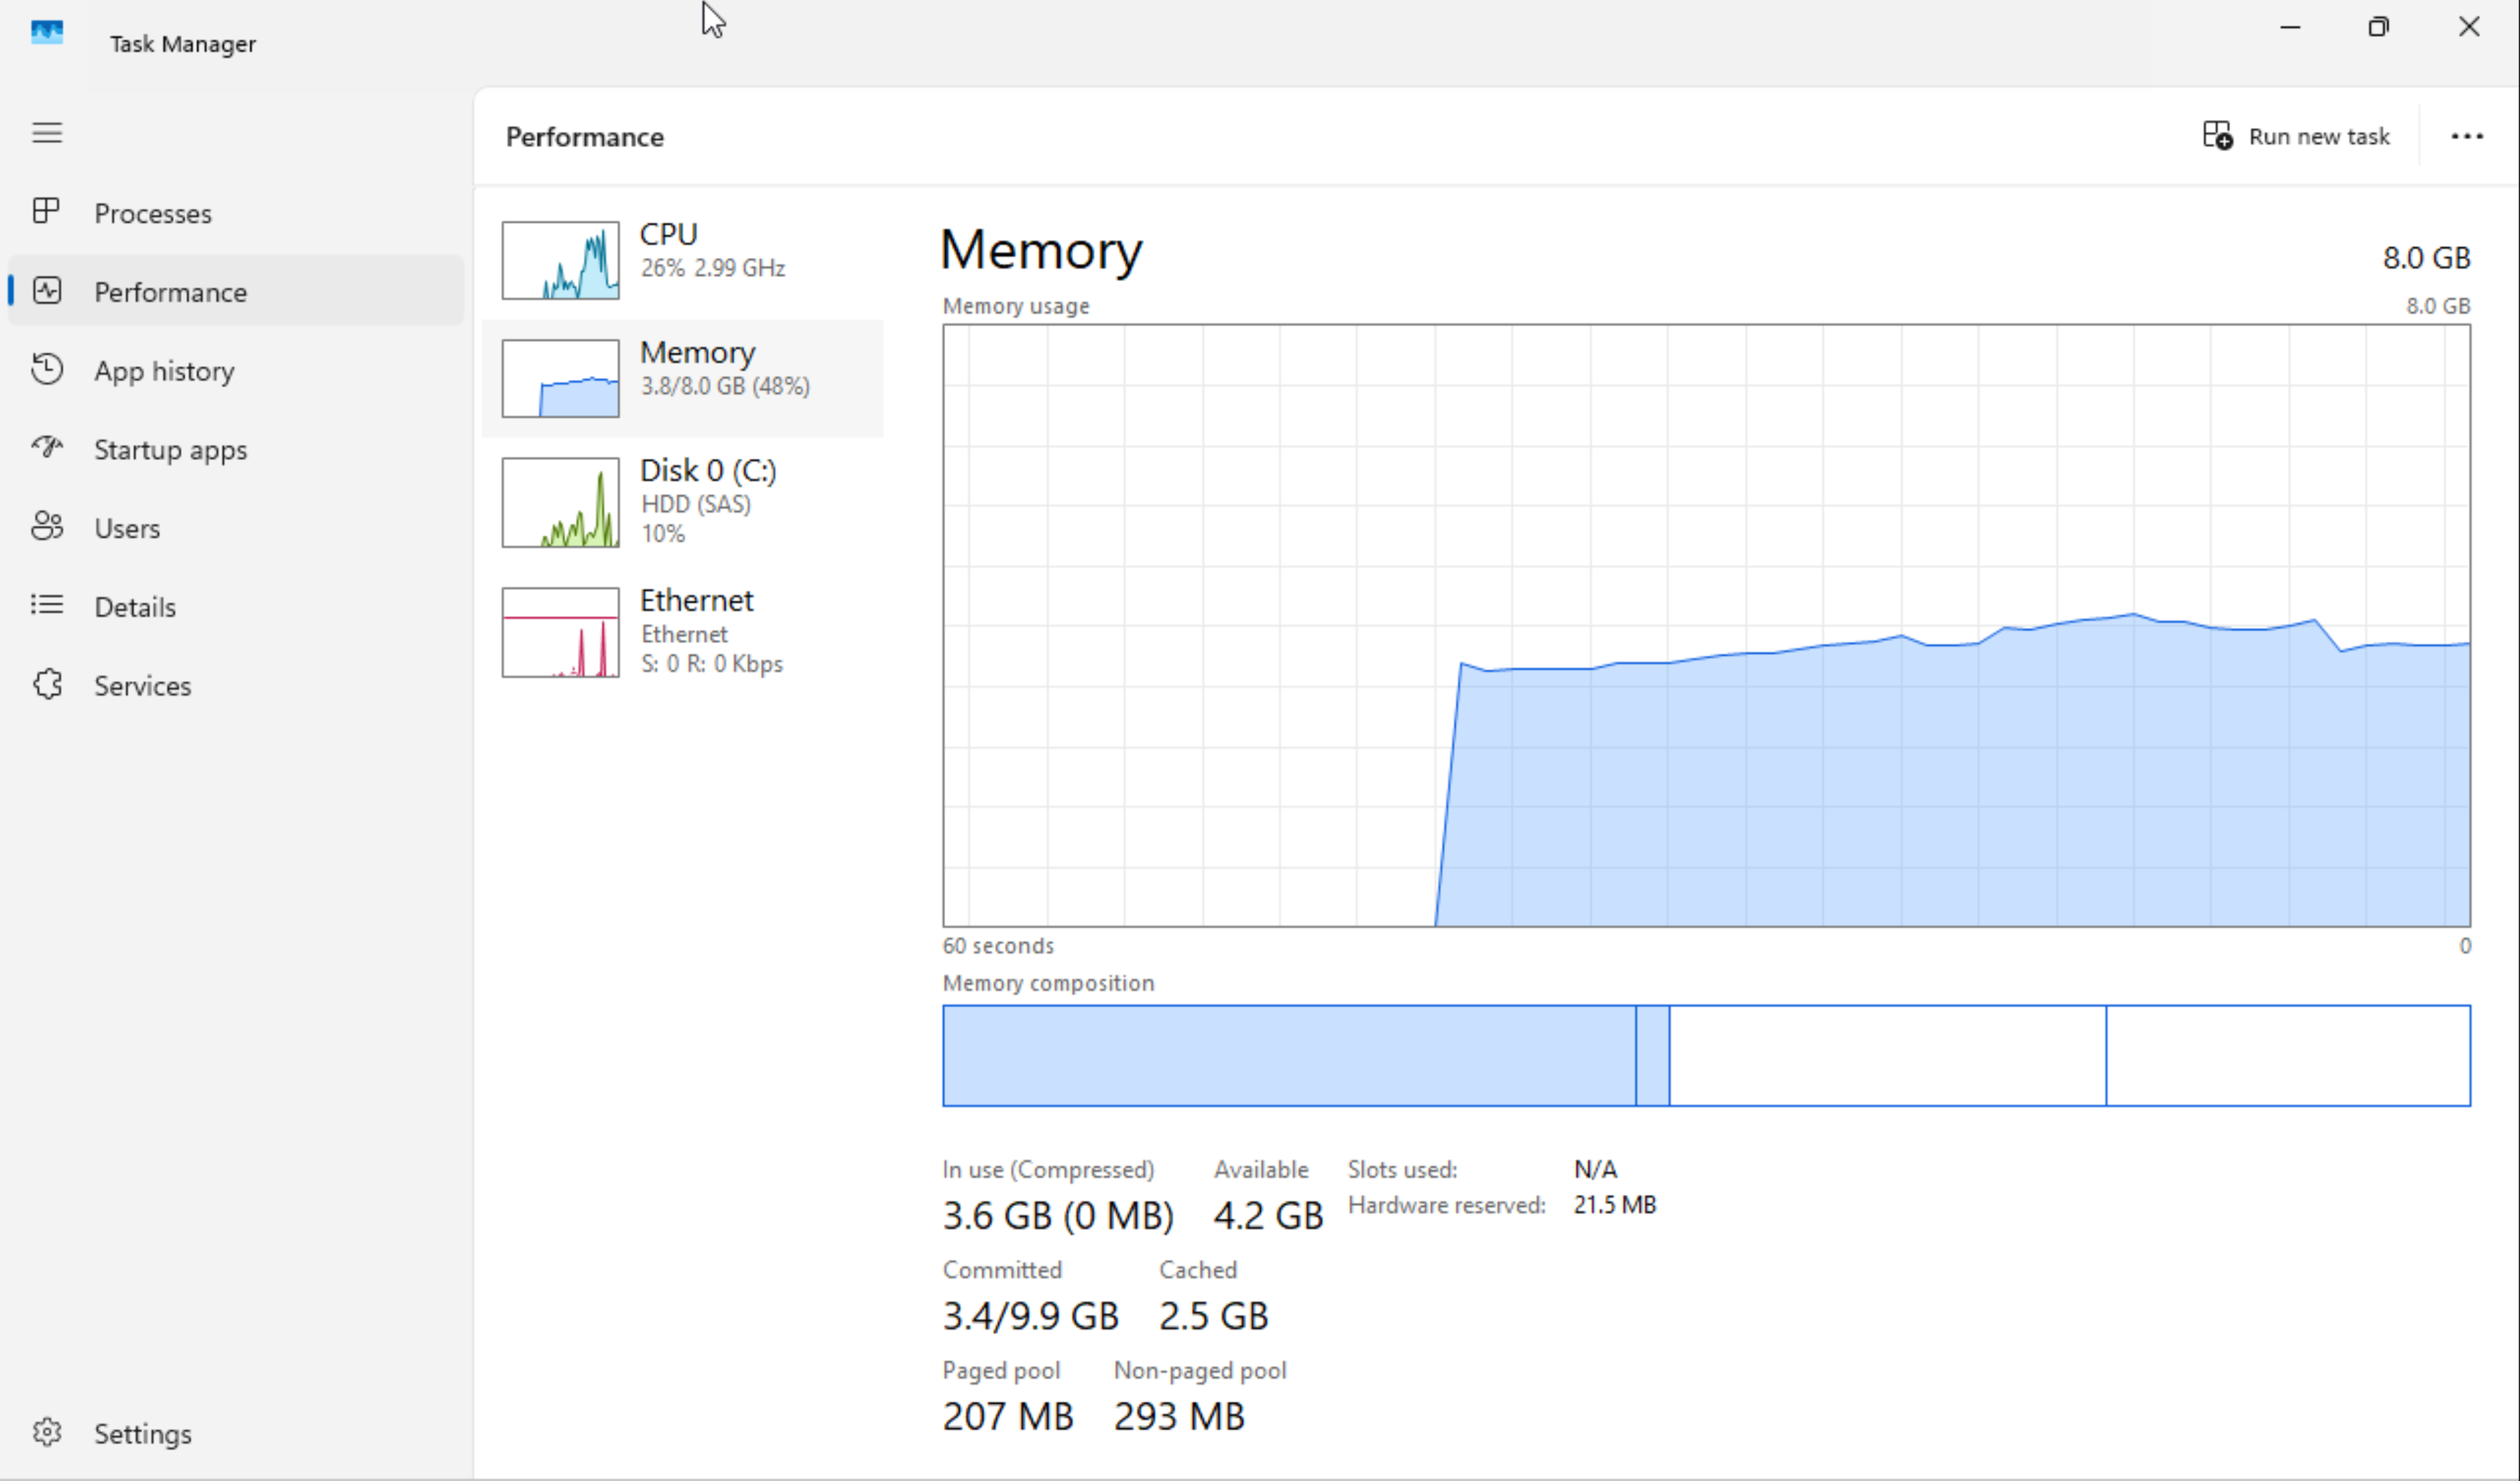Click the 2.5 GB Cached value

pyautogui.click(x=1213, y=1316)
